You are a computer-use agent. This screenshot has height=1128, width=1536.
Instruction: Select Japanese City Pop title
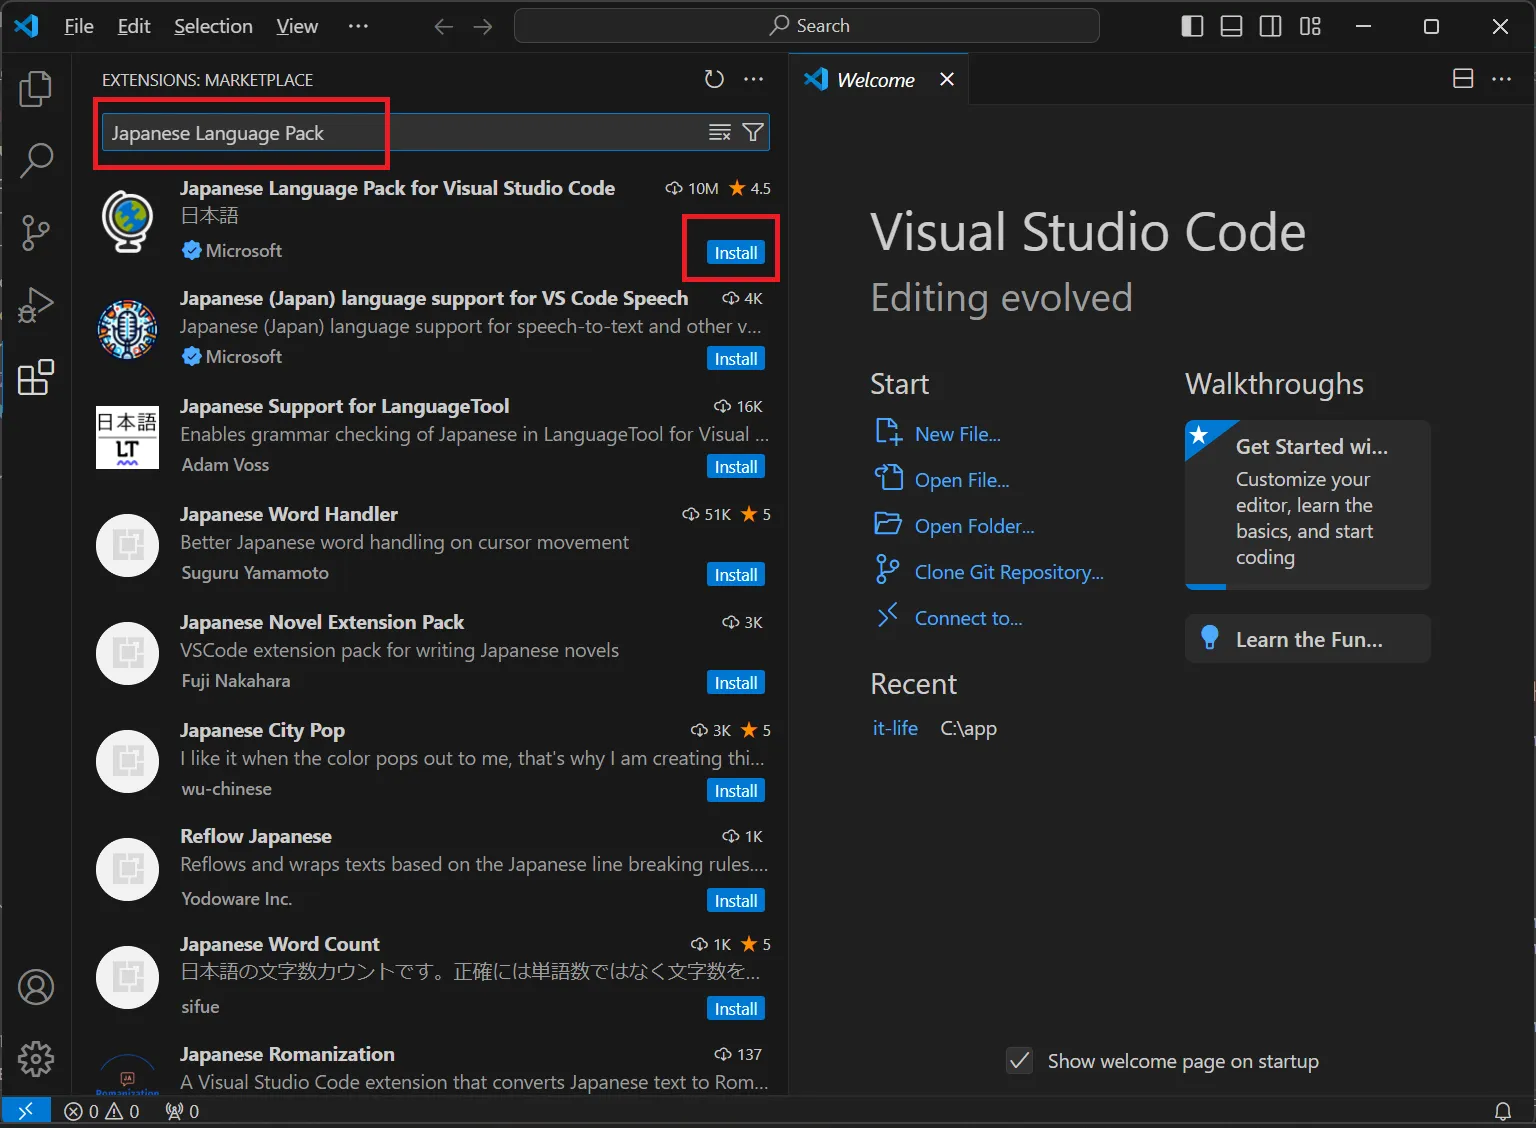point(262,730)
